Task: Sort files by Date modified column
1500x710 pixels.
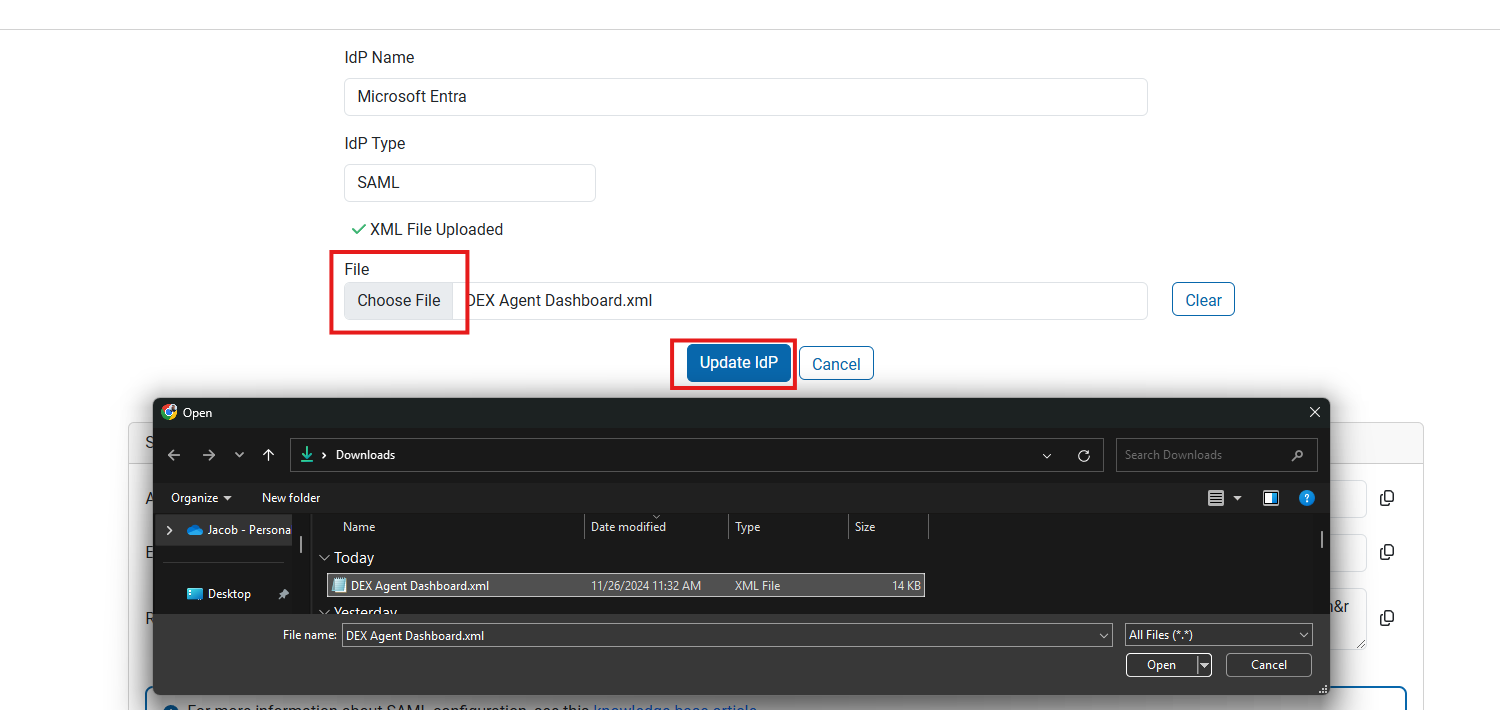Action: (628, 527)
